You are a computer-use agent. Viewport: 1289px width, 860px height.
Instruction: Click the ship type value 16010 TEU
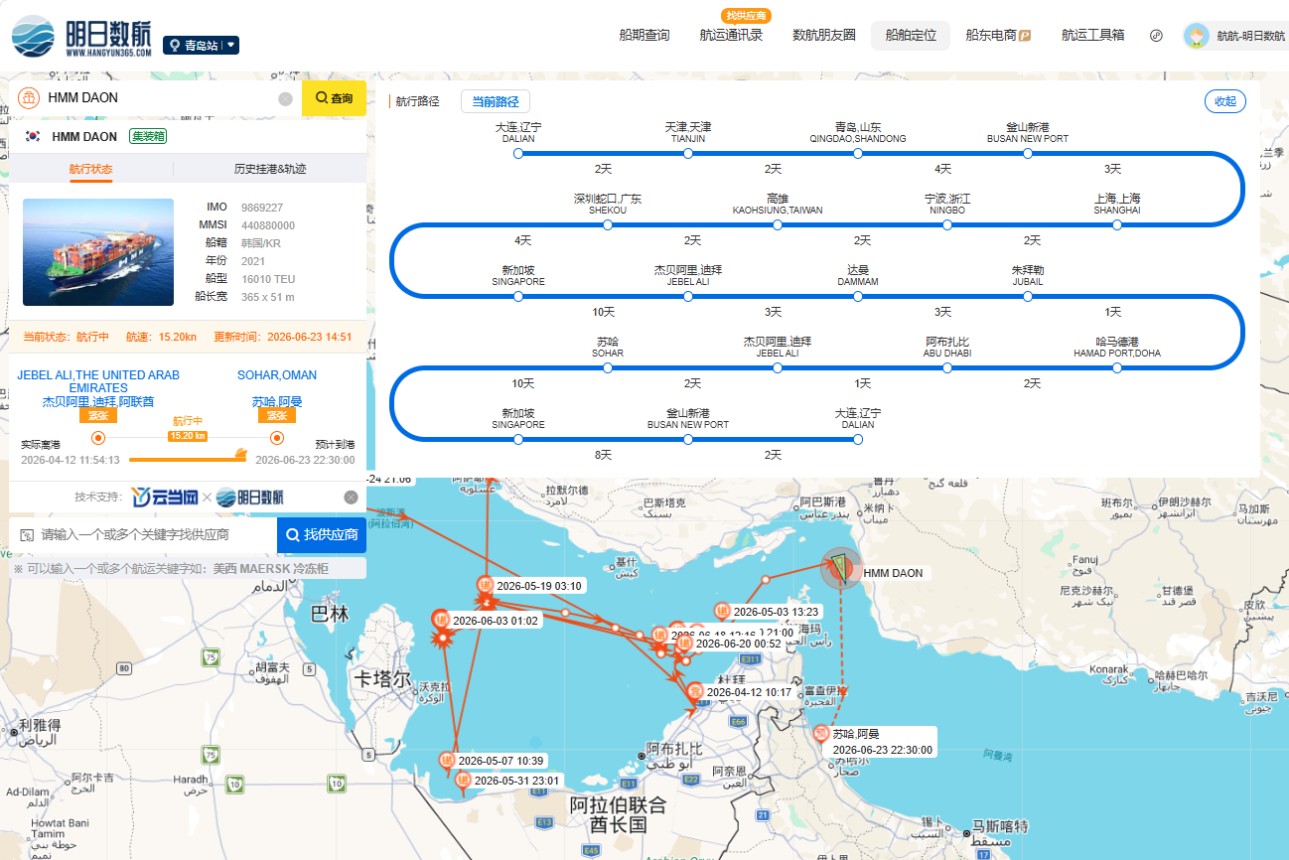click(268, 279)
